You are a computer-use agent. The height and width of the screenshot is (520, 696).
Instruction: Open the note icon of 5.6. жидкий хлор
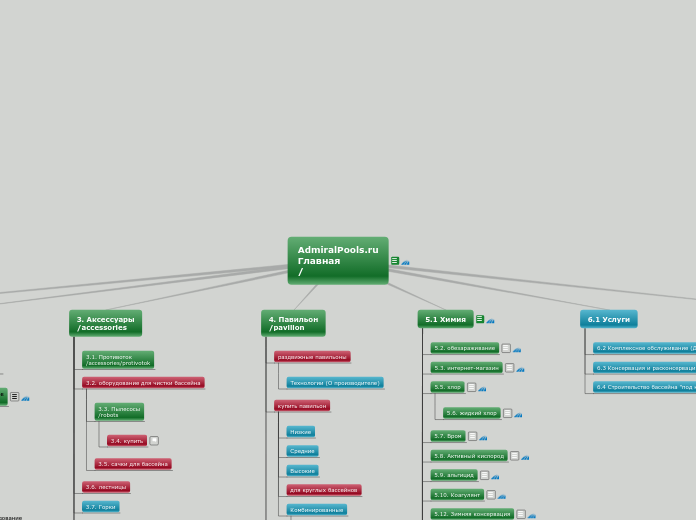[507, 413]
